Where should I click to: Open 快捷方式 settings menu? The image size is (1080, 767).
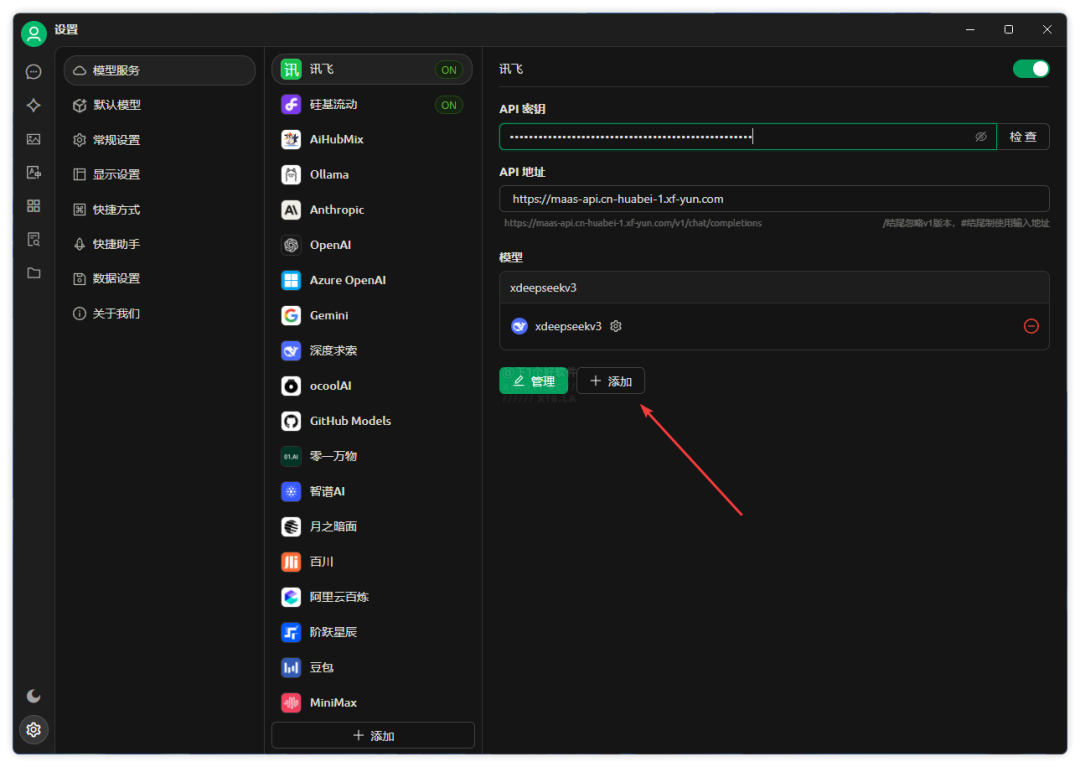point(160,209)
